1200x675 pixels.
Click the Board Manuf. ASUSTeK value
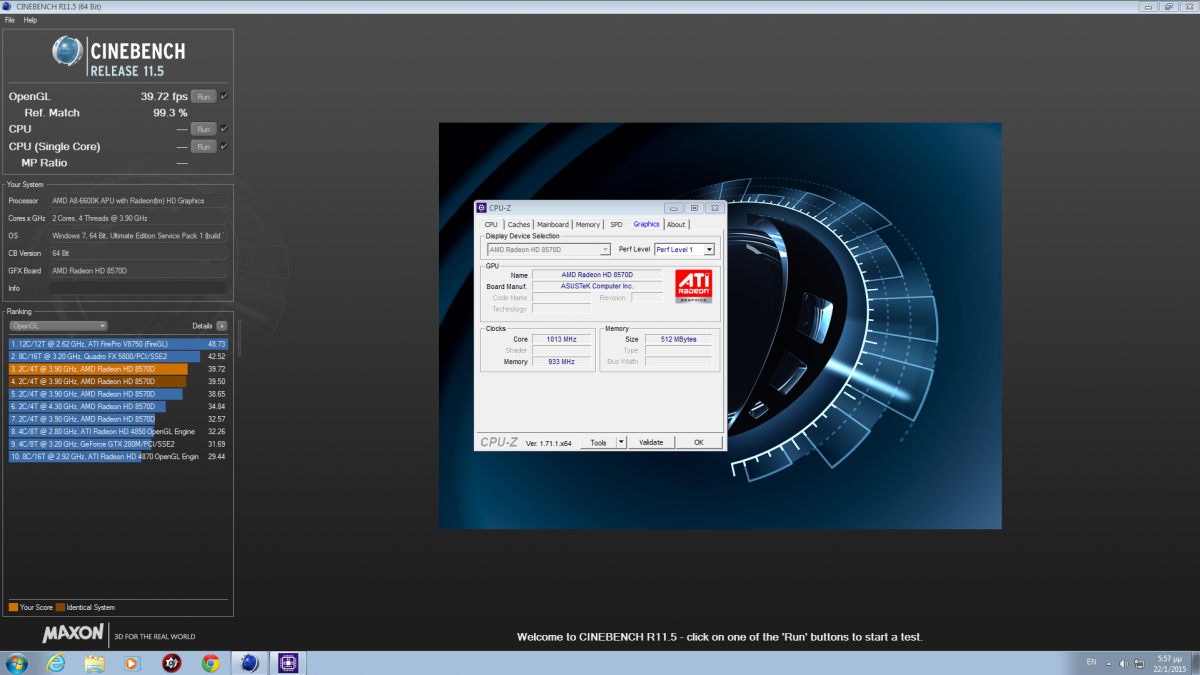click(x=597, y=286)
